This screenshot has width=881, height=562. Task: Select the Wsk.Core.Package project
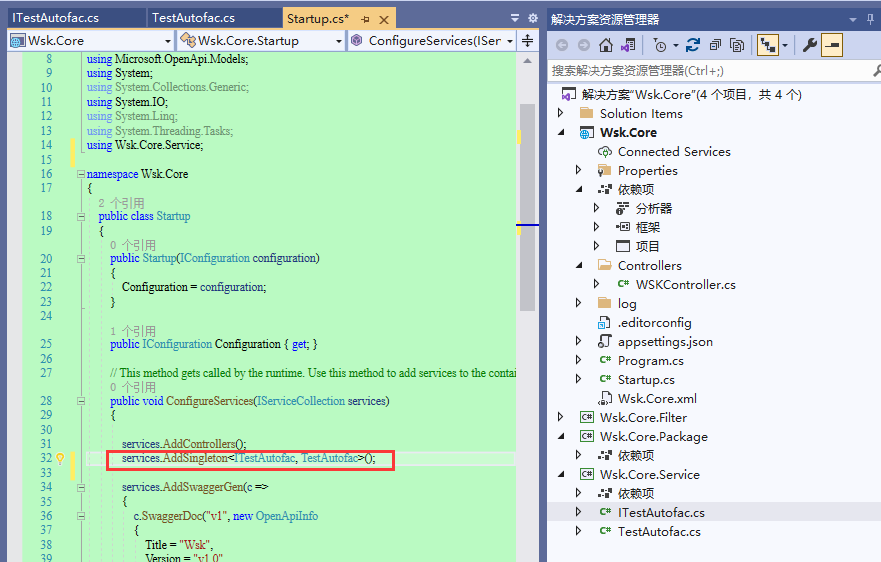pyautogui.click(x=653, y=436)
